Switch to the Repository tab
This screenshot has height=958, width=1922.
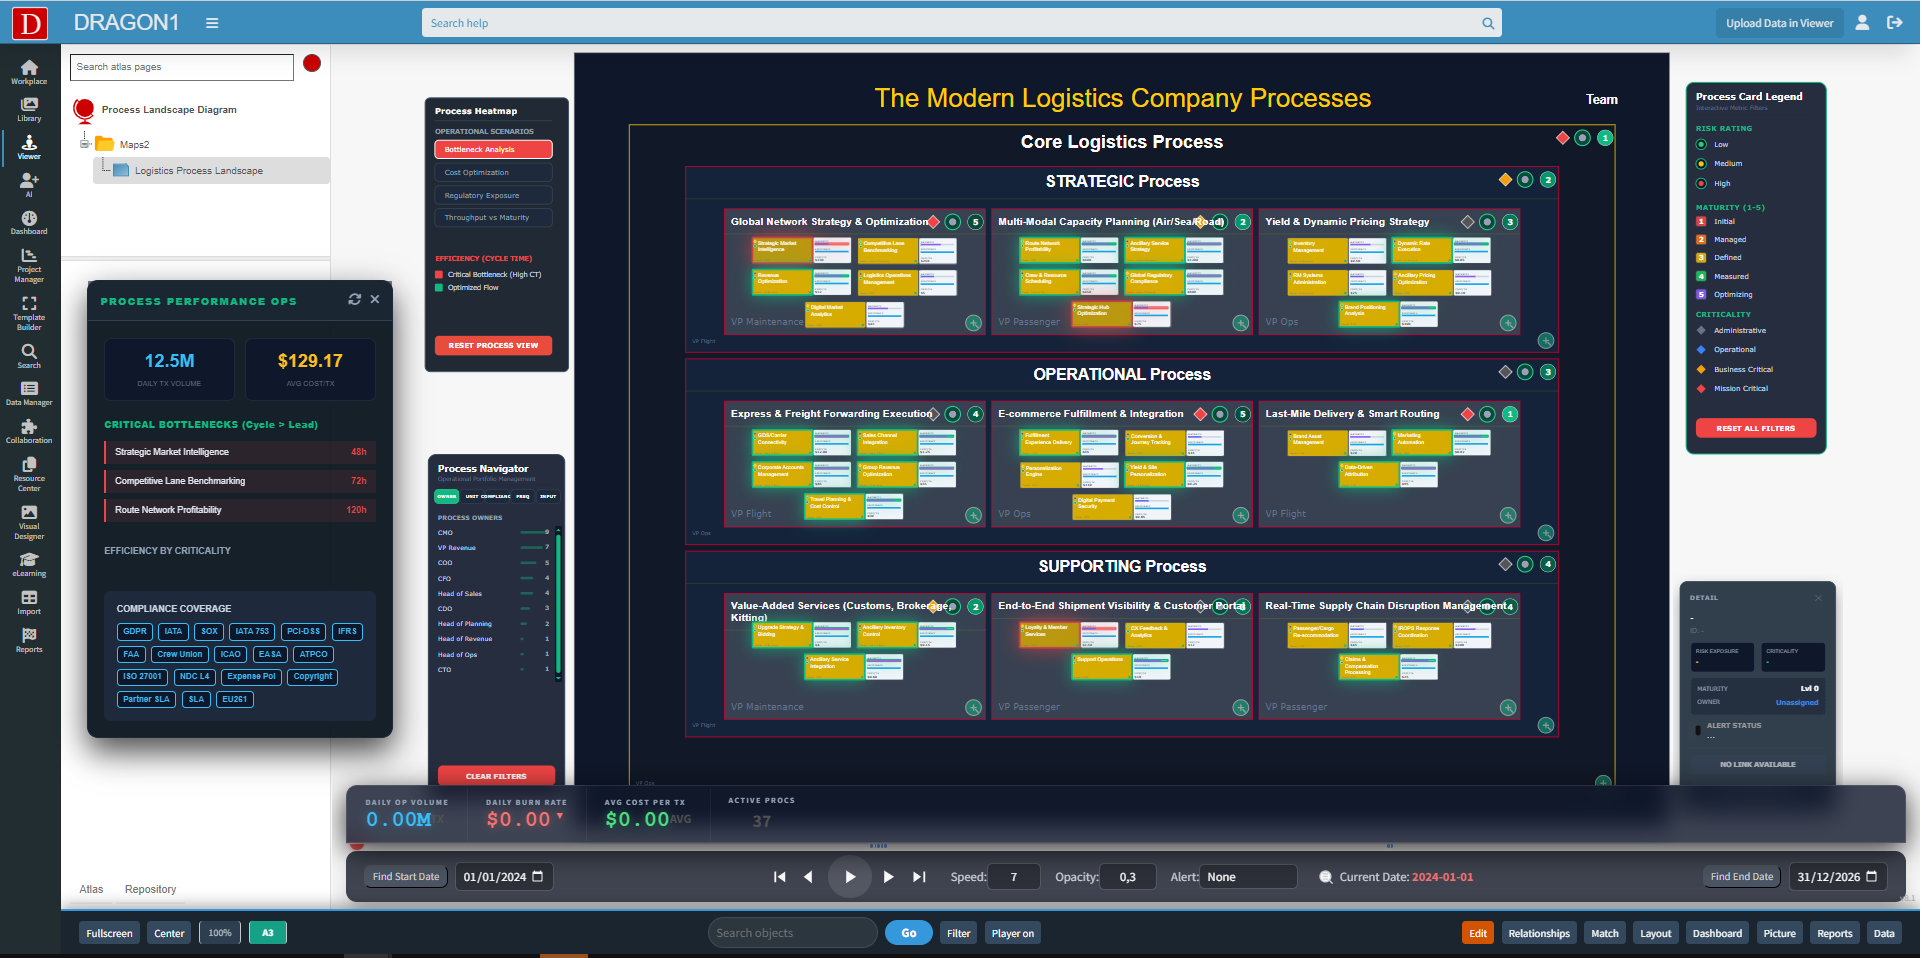pos(150,889)
